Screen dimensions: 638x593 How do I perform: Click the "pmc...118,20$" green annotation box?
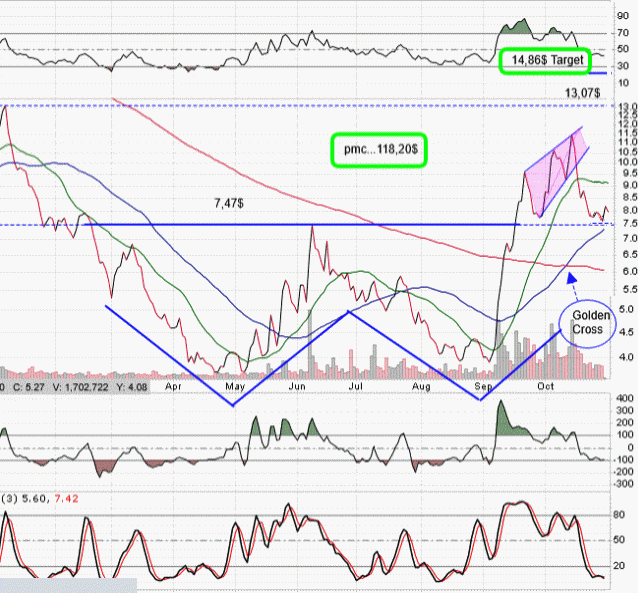coord(379,148)
